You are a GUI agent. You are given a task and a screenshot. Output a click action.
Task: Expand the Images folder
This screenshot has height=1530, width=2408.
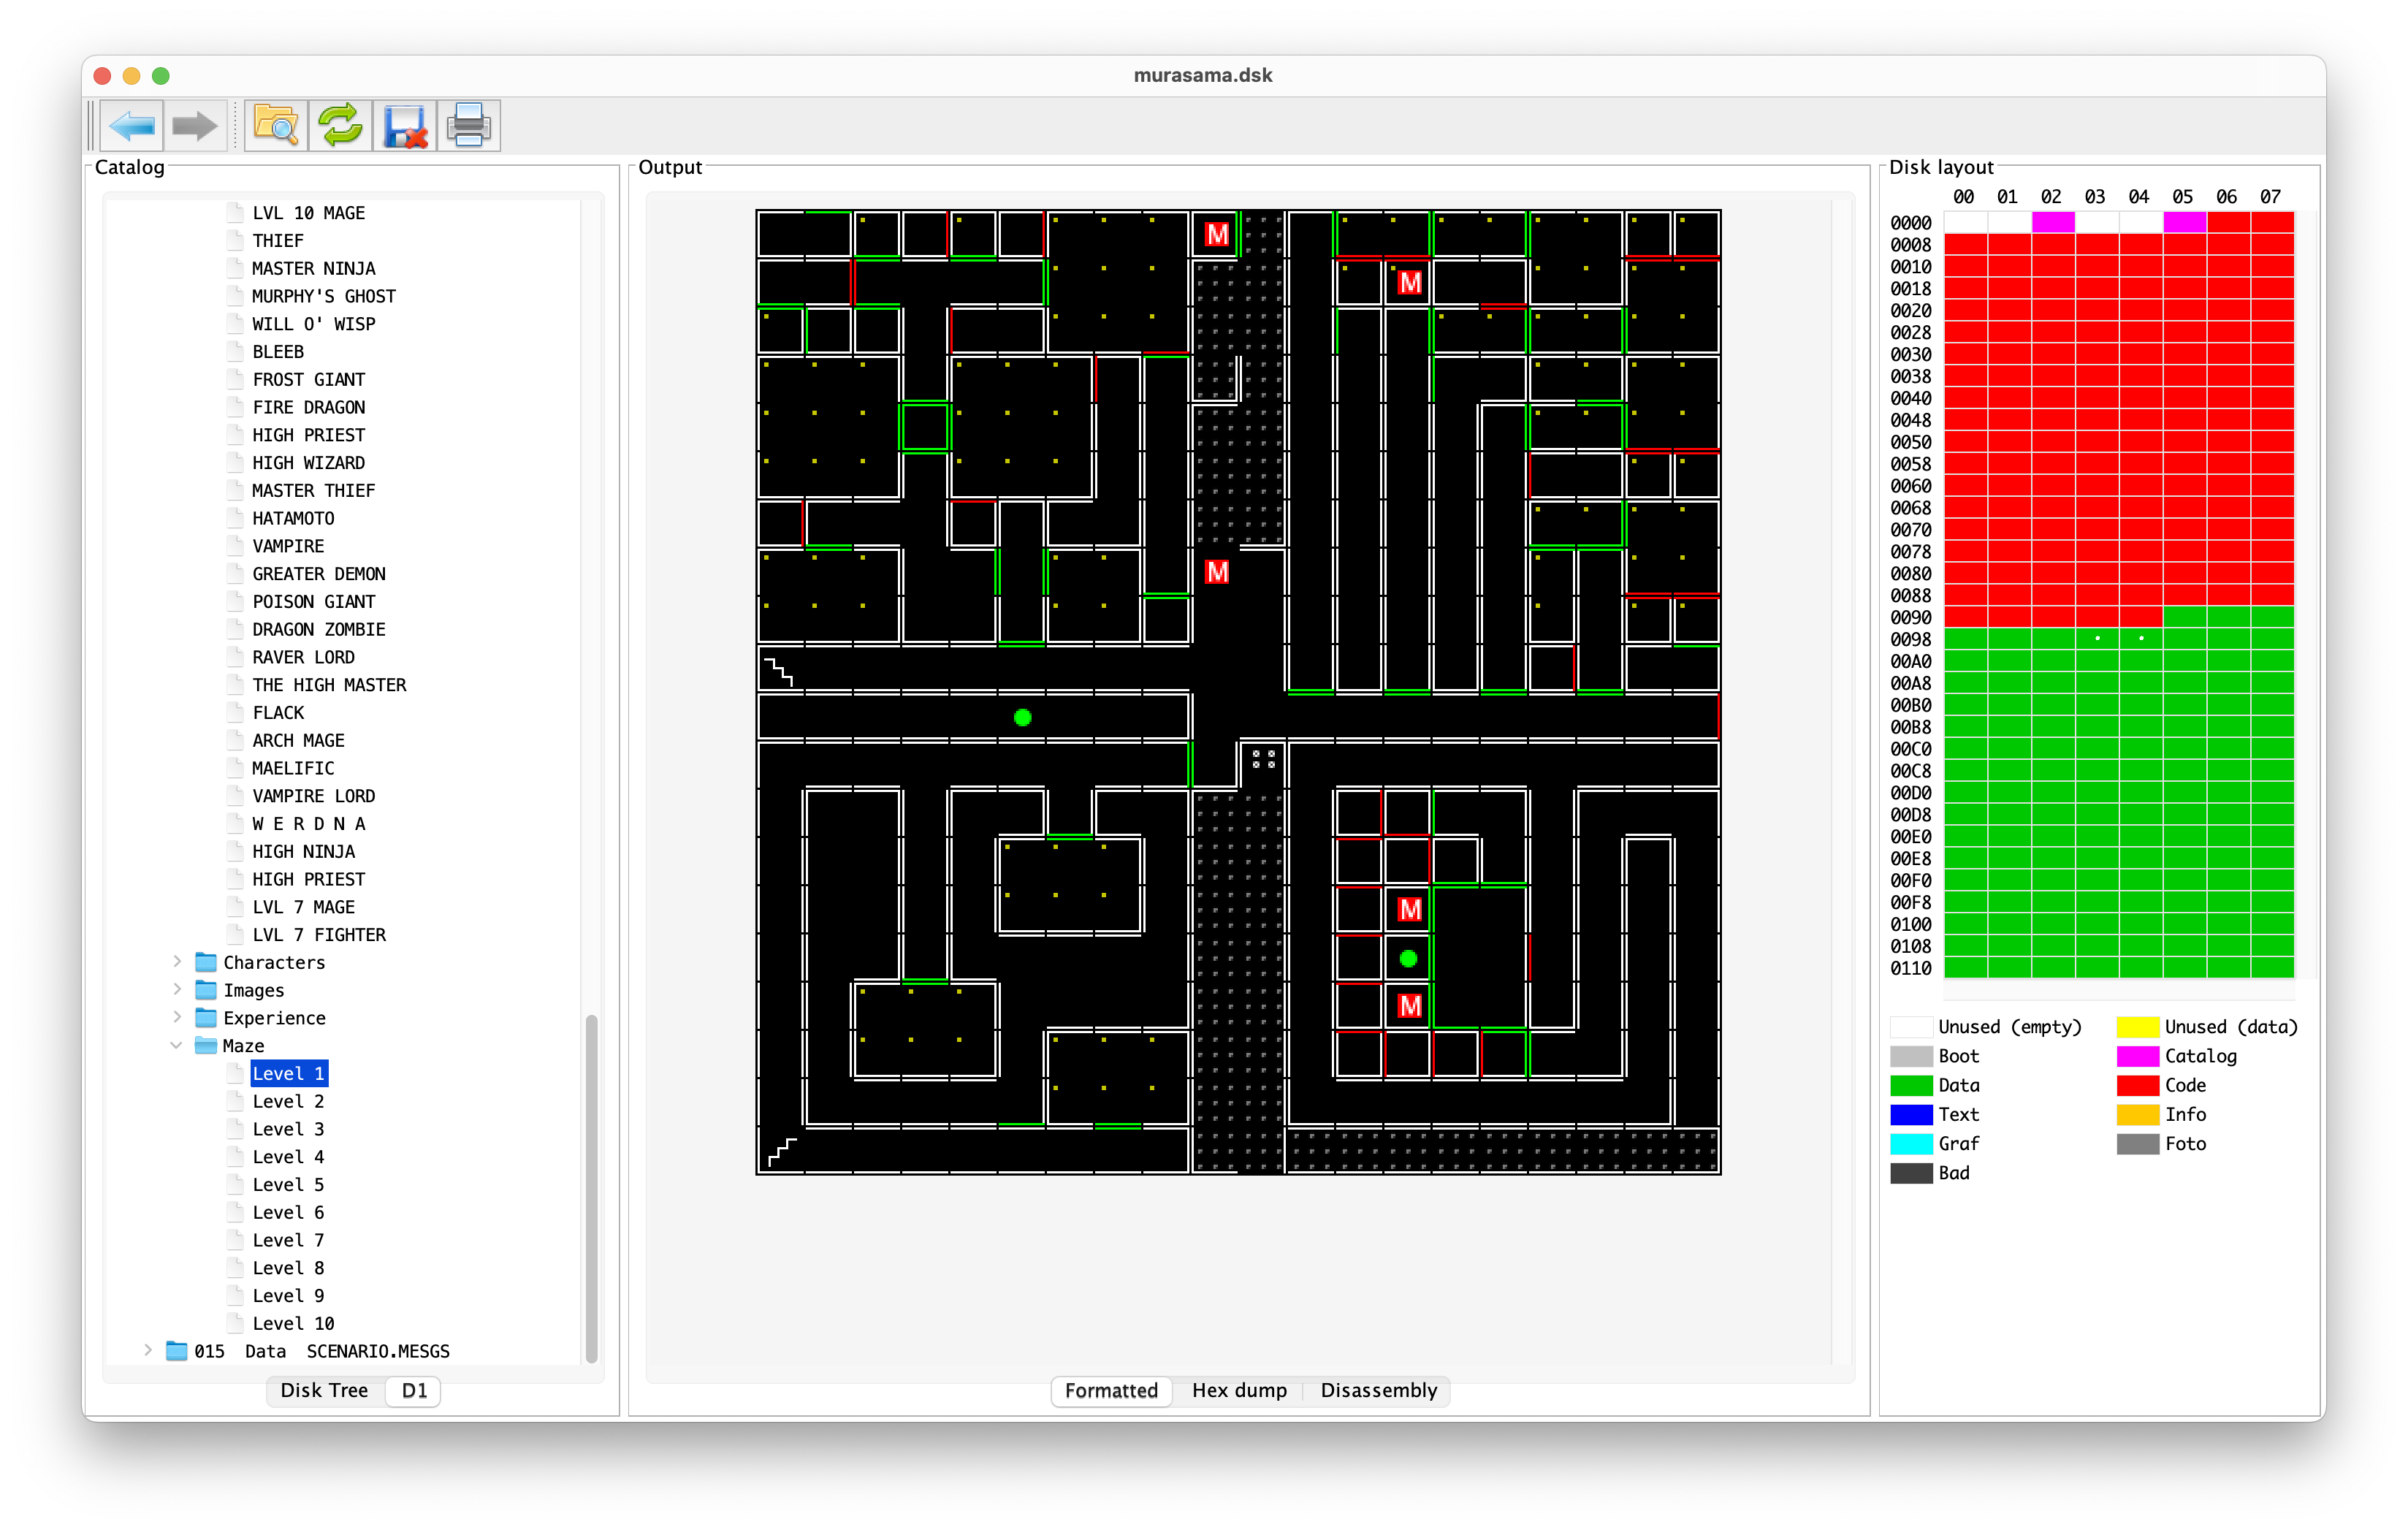point(177,990)
